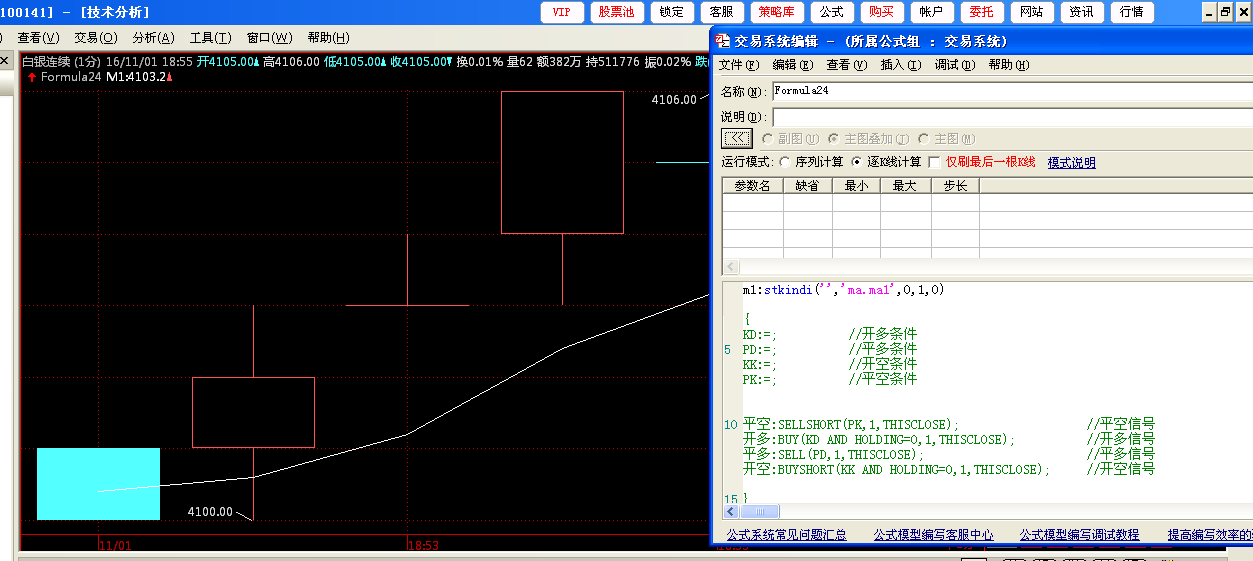Click the 购买 purchase button
1253x561 pixels.
click(881, 12)
